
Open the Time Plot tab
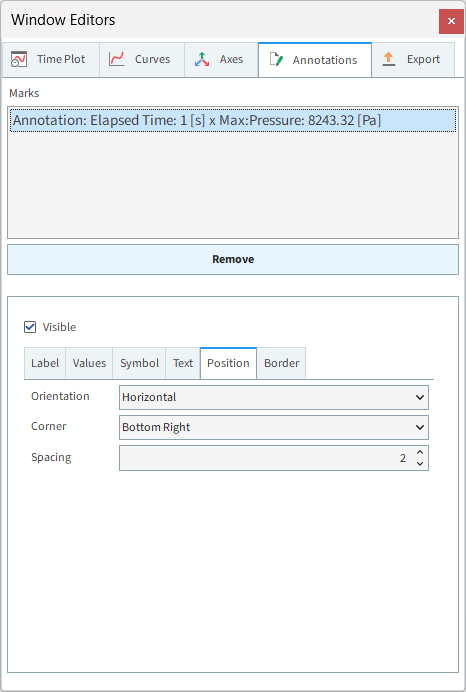point(50,60)
